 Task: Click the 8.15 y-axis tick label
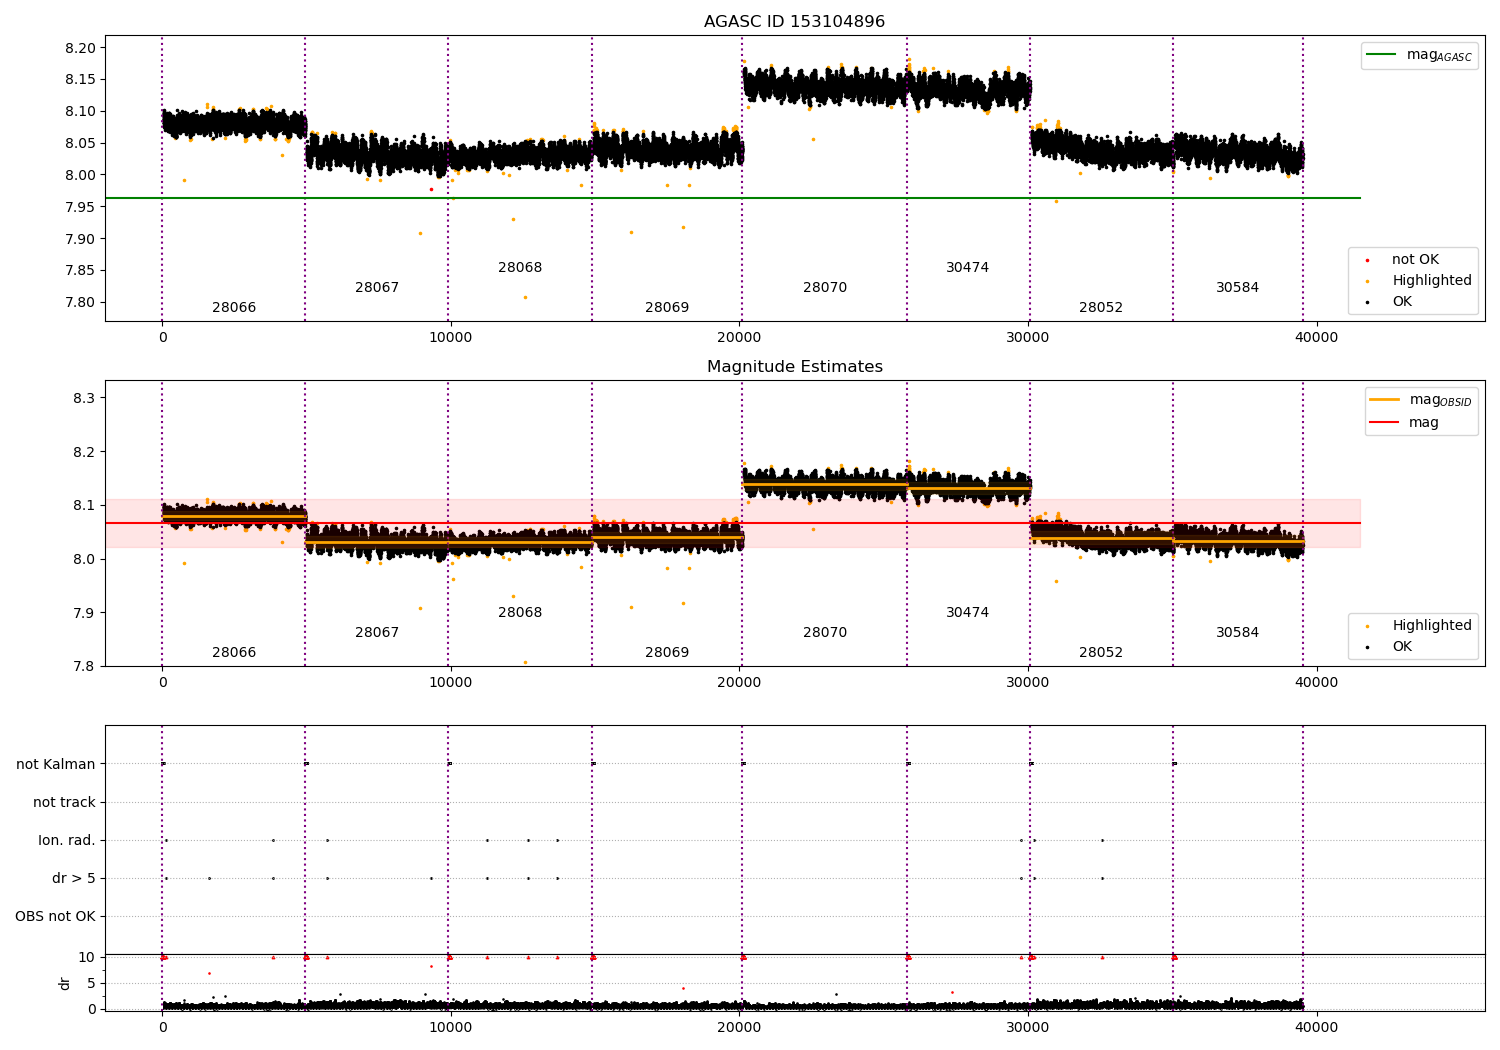click(x=80, y=80)
